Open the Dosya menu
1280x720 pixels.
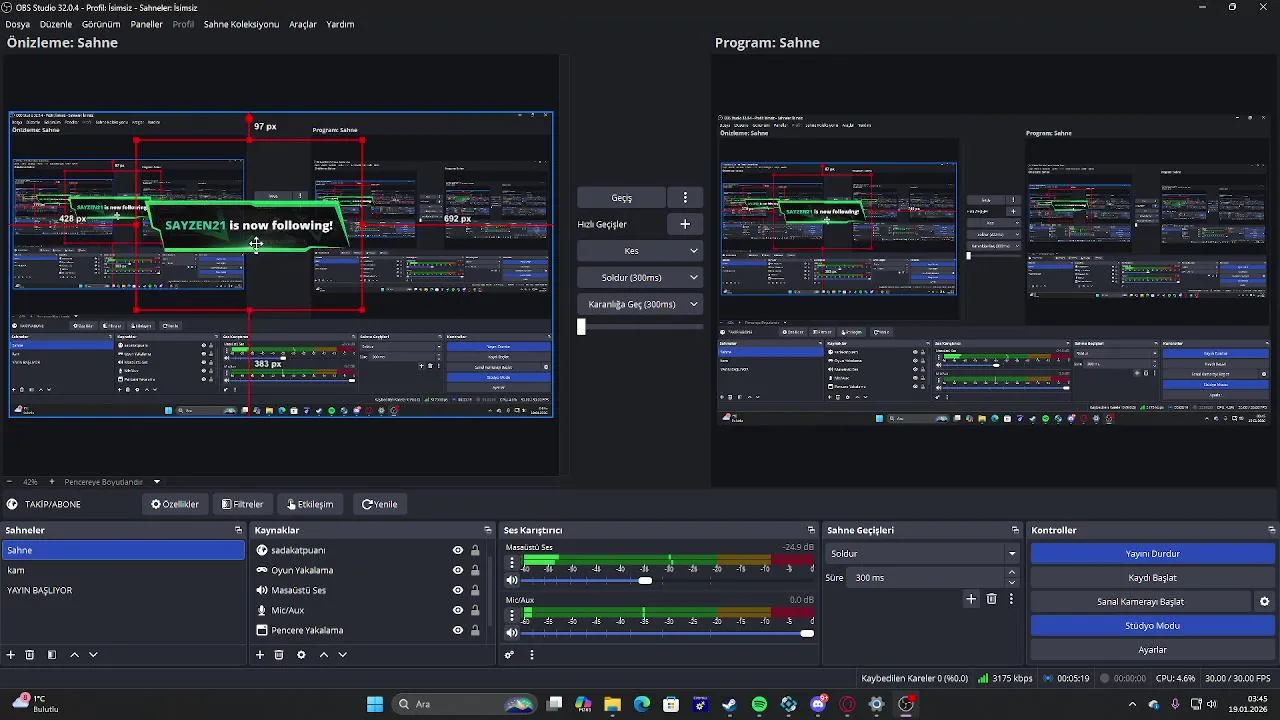point(17,24)
